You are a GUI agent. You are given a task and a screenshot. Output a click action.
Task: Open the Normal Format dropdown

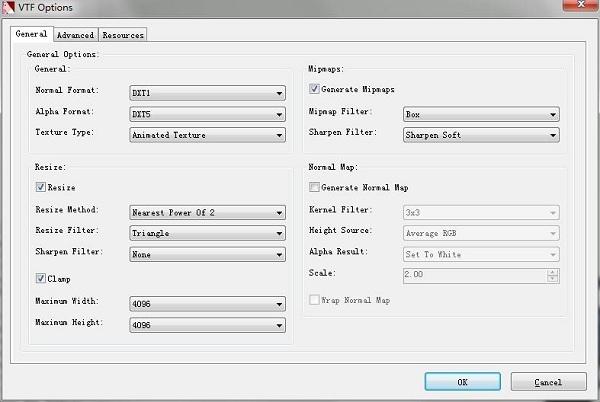(x=207, y=93)
